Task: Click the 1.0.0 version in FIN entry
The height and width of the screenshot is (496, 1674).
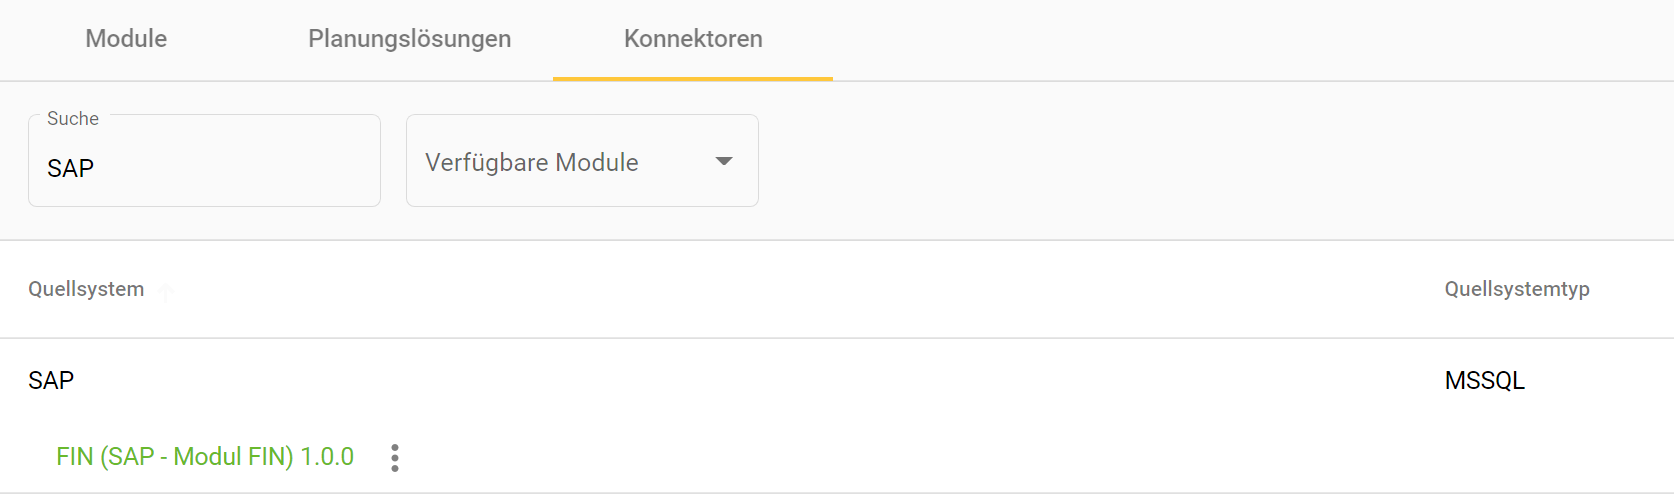Action: point(327,457)
